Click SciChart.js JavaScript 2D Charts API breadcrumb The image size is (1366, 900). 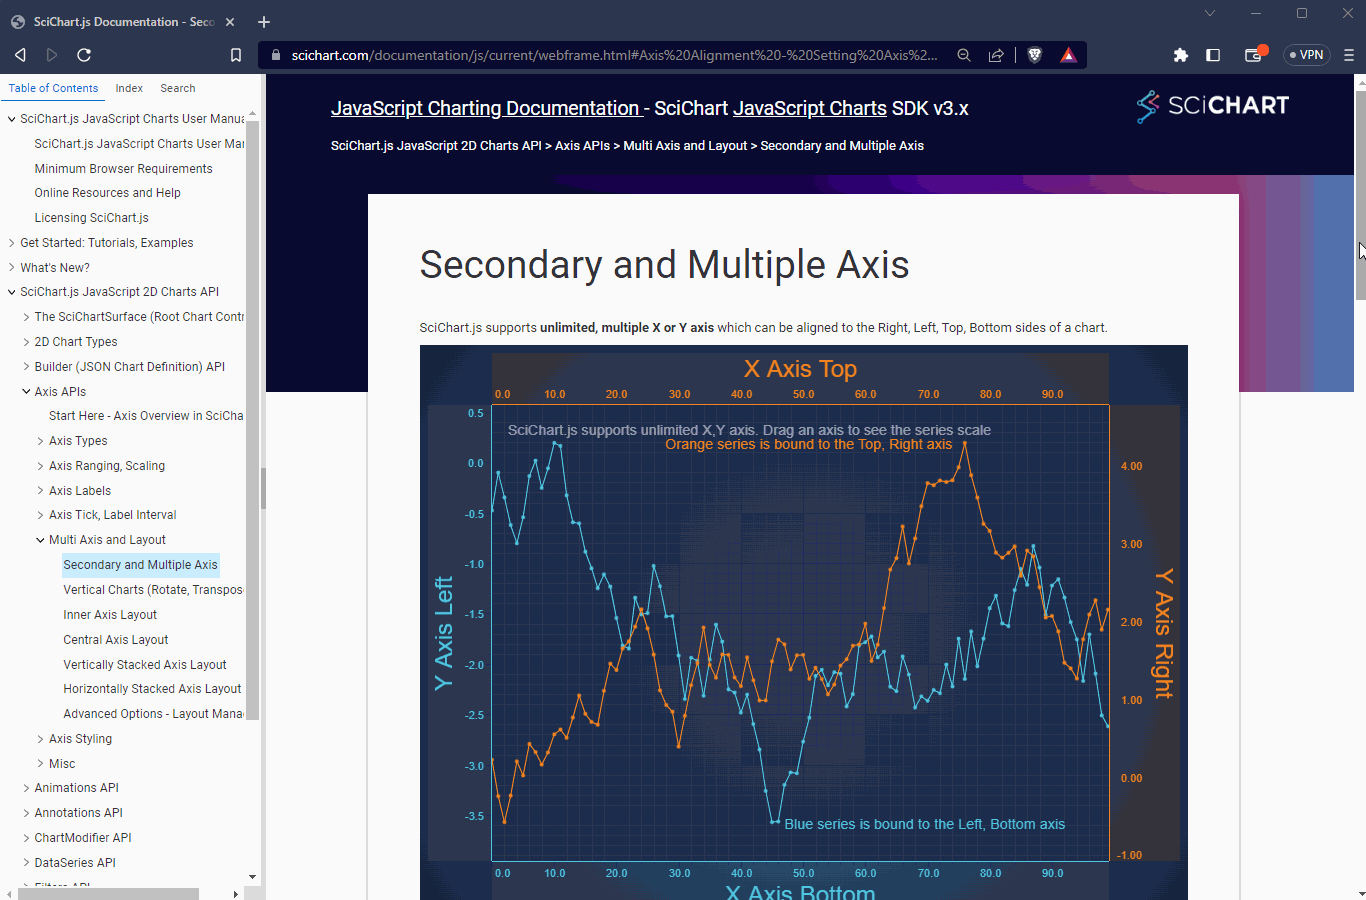click(436, 146)
